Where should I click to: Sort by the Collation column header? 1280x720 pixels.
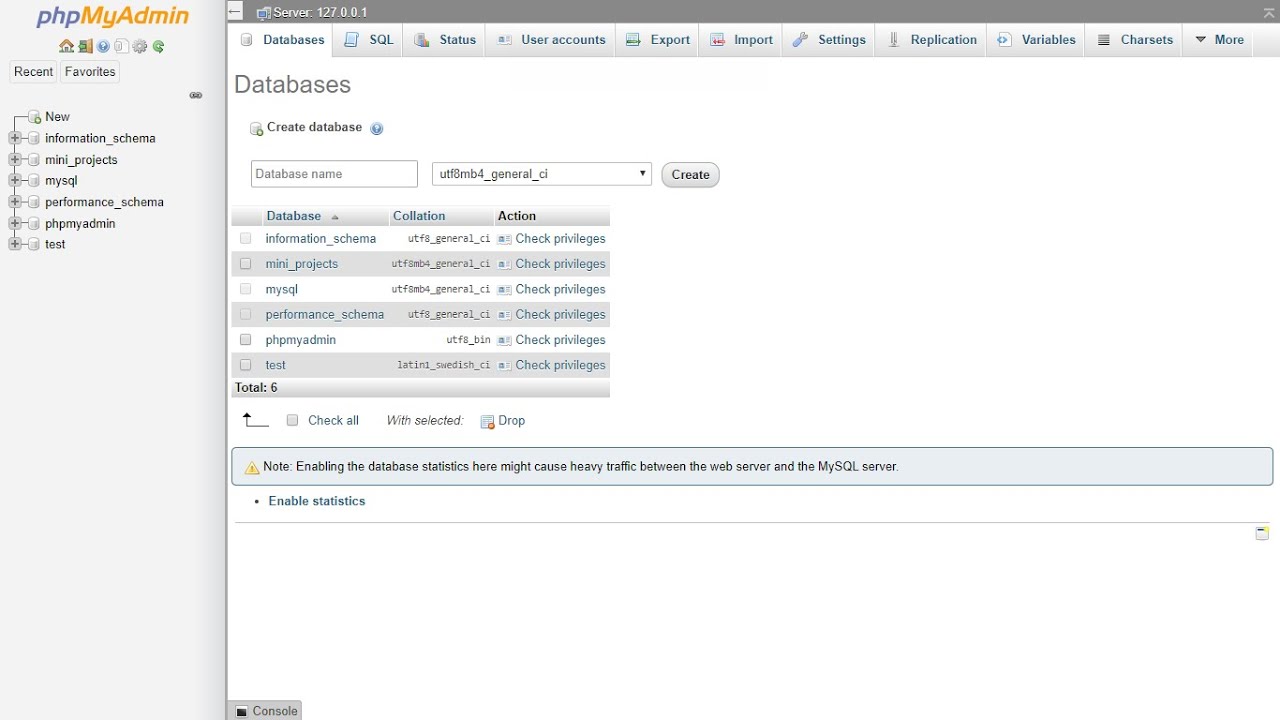click(x=419, y=216)
